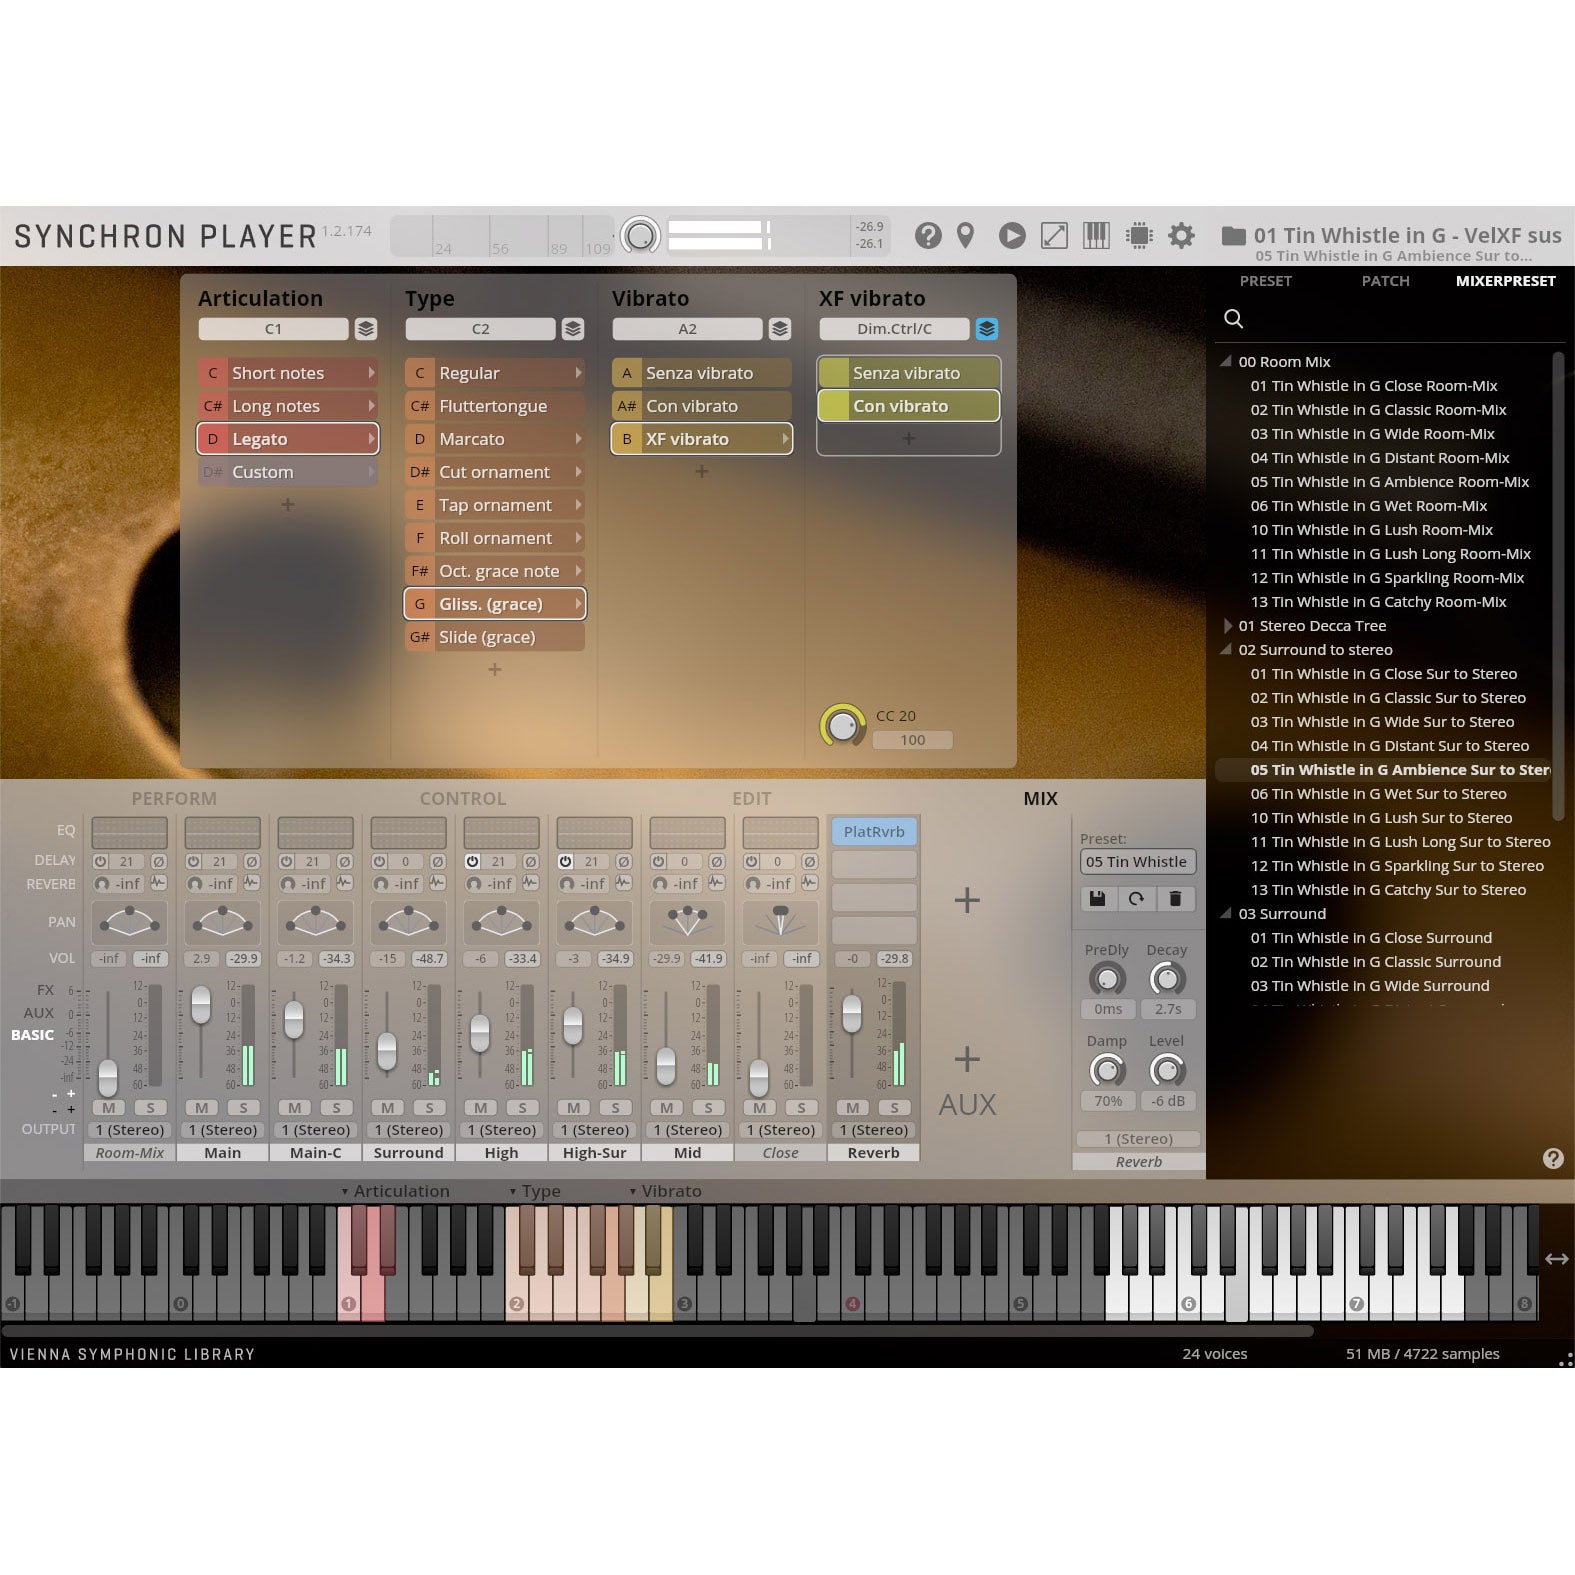Viewport: 1575px width, 1575px height.
Task: Click the waveform icon on the Surround channel
Action: pos(437,883)
